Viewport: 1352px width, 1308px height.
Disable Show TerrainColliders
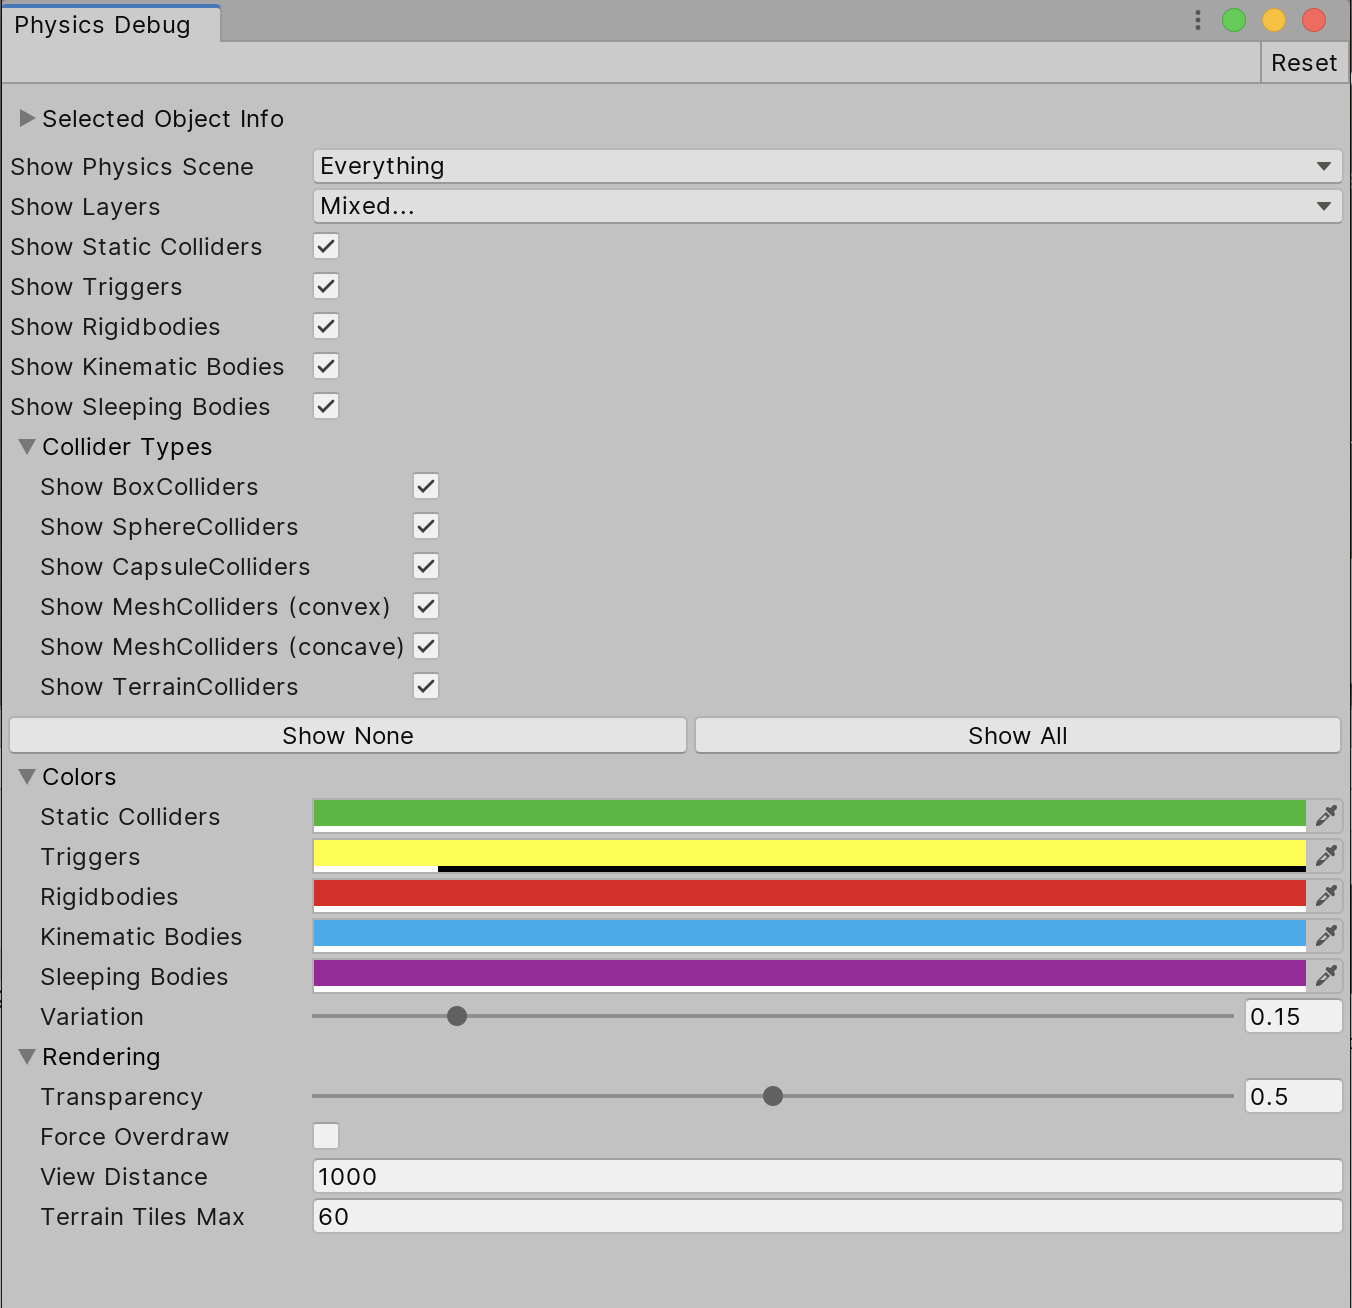point(426,686)
